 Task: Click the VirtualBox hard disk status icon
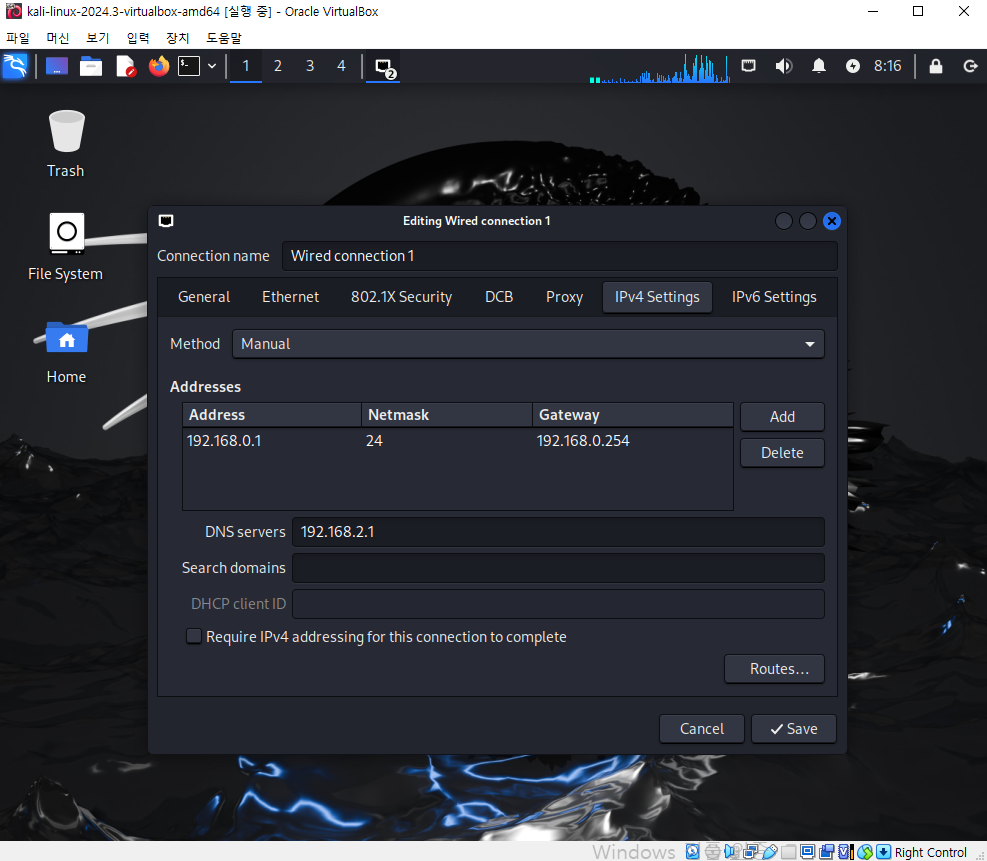click(x=692, y=852)
